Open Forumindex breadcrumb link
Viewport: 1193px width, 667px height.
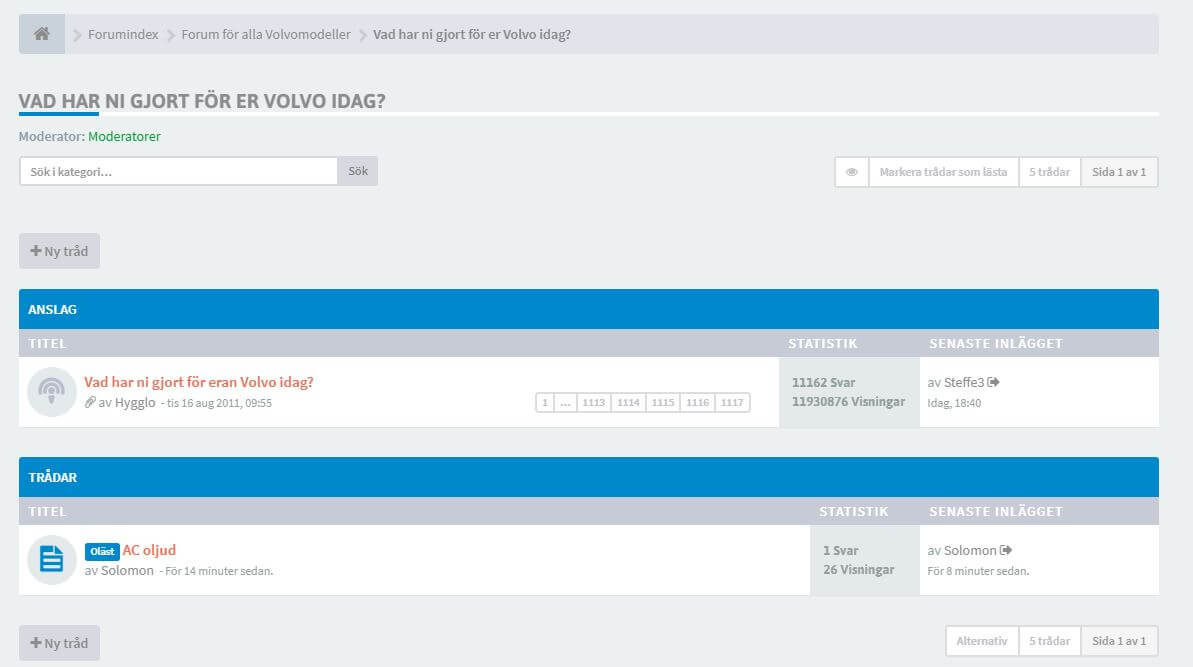click(123, 34)
